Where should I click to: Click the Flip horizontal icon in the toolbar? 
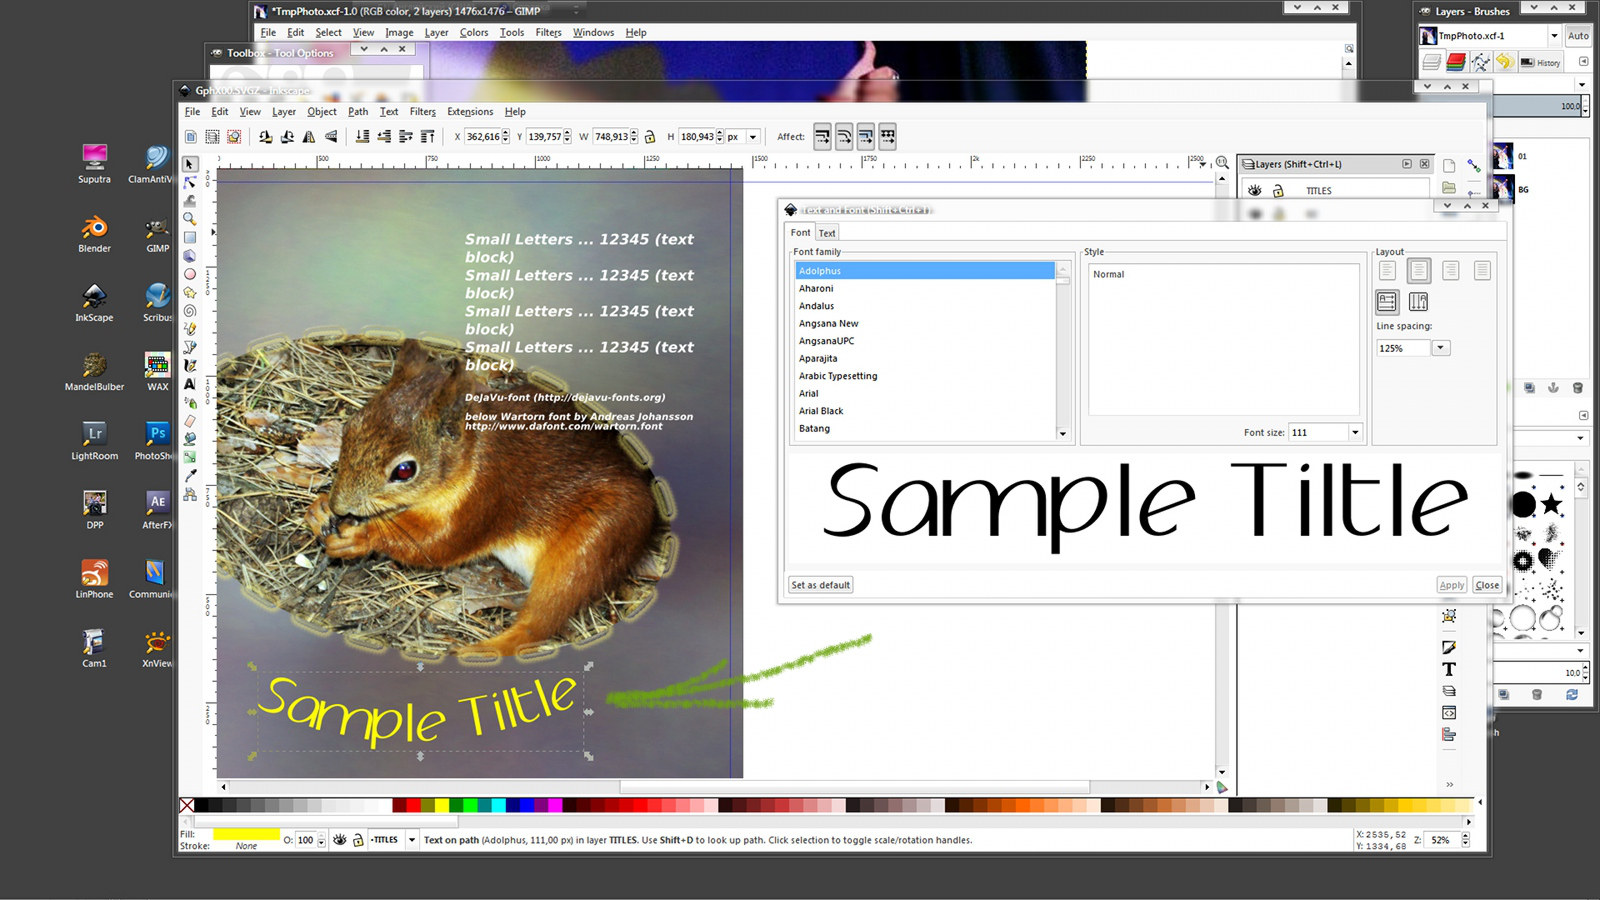(x=308, y=137)
